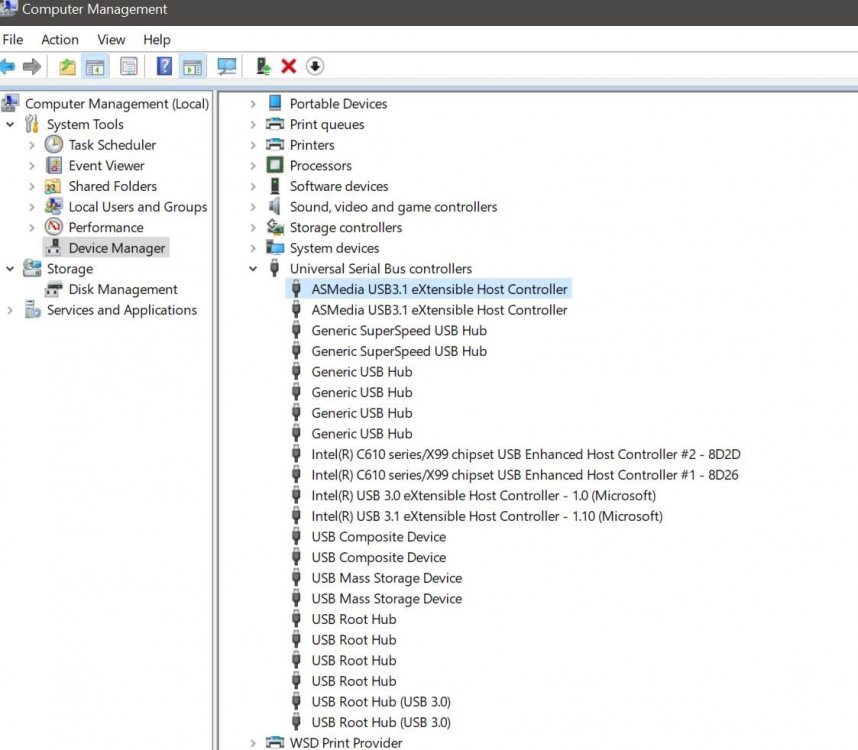Click the Up one level folder icon
Image resolution: width=858 pixels, height=750 pixels.
[67, 67]
